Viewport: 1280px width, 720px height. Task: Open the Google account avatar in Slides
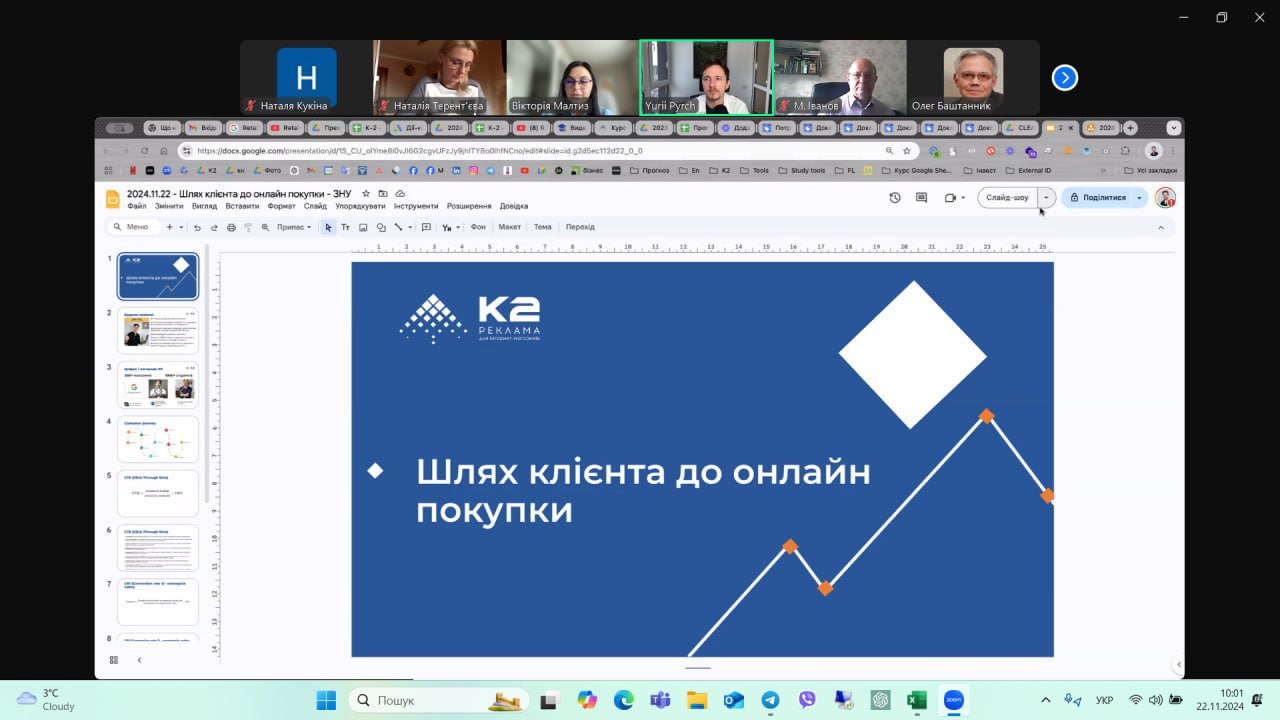tap(1165, 198)
